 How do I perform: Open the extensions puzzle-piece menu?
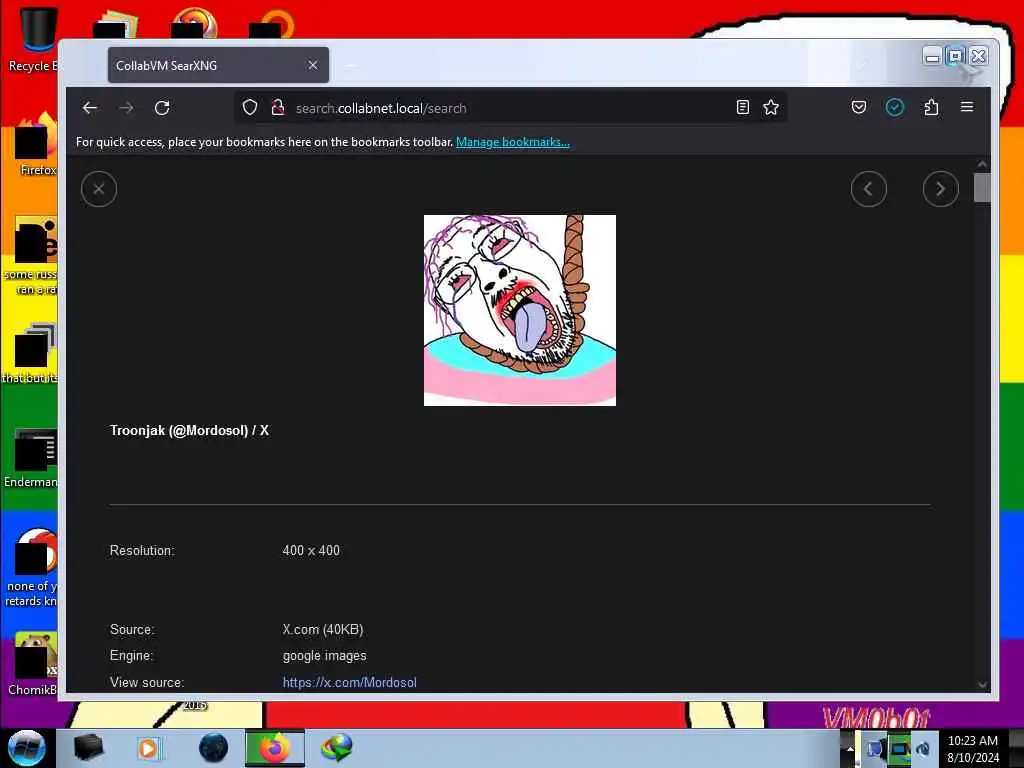931,107
